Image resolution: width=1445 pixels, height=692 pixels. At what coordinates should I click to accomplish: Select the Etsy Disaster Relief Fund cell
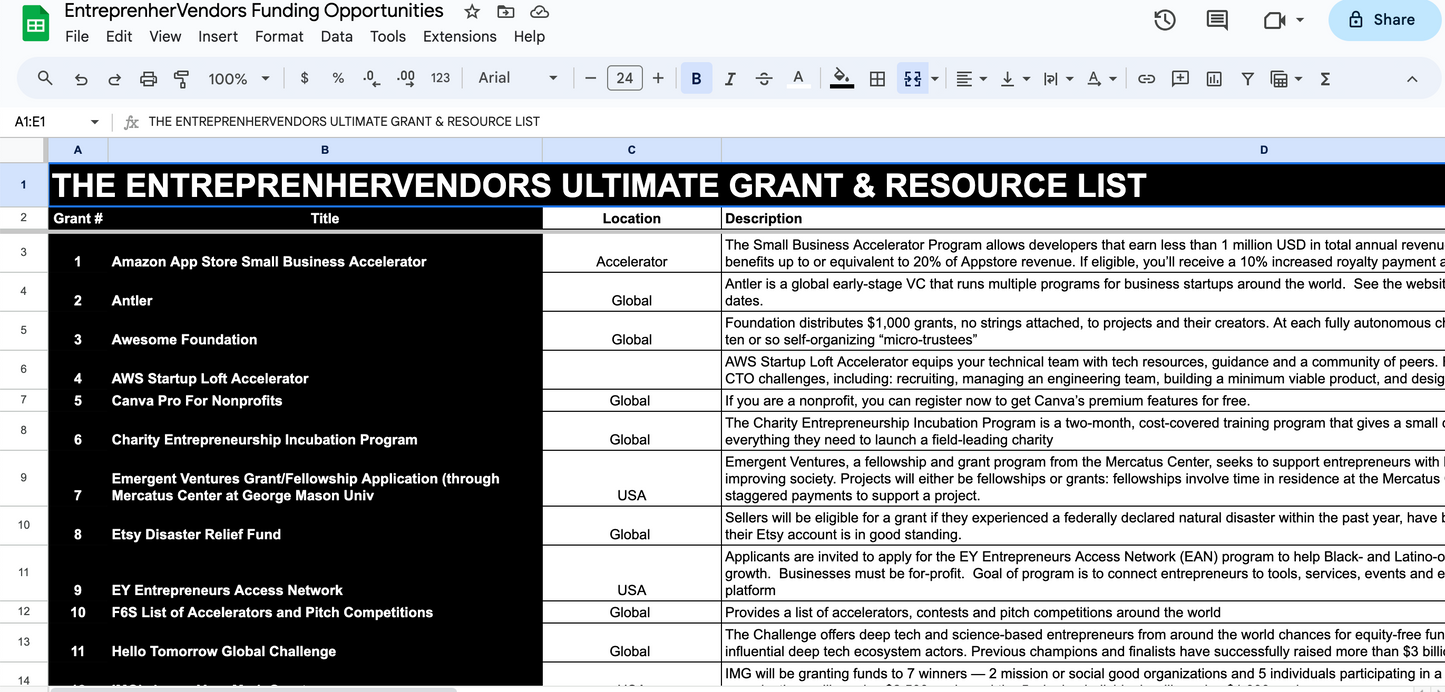coord(325,526)
